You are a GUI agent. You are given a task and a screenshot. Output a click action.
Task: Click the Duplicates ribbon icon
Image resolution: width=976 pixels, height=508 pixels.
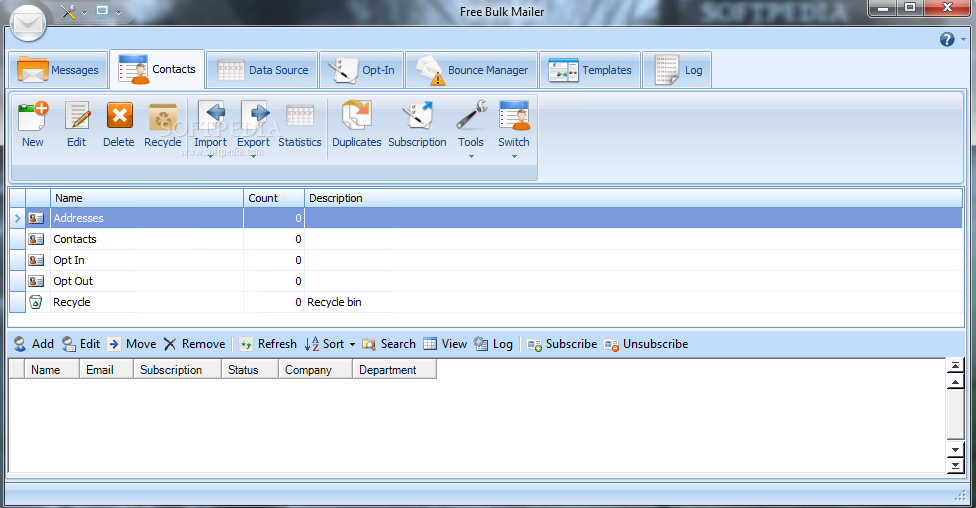click(x=357, y=116)
